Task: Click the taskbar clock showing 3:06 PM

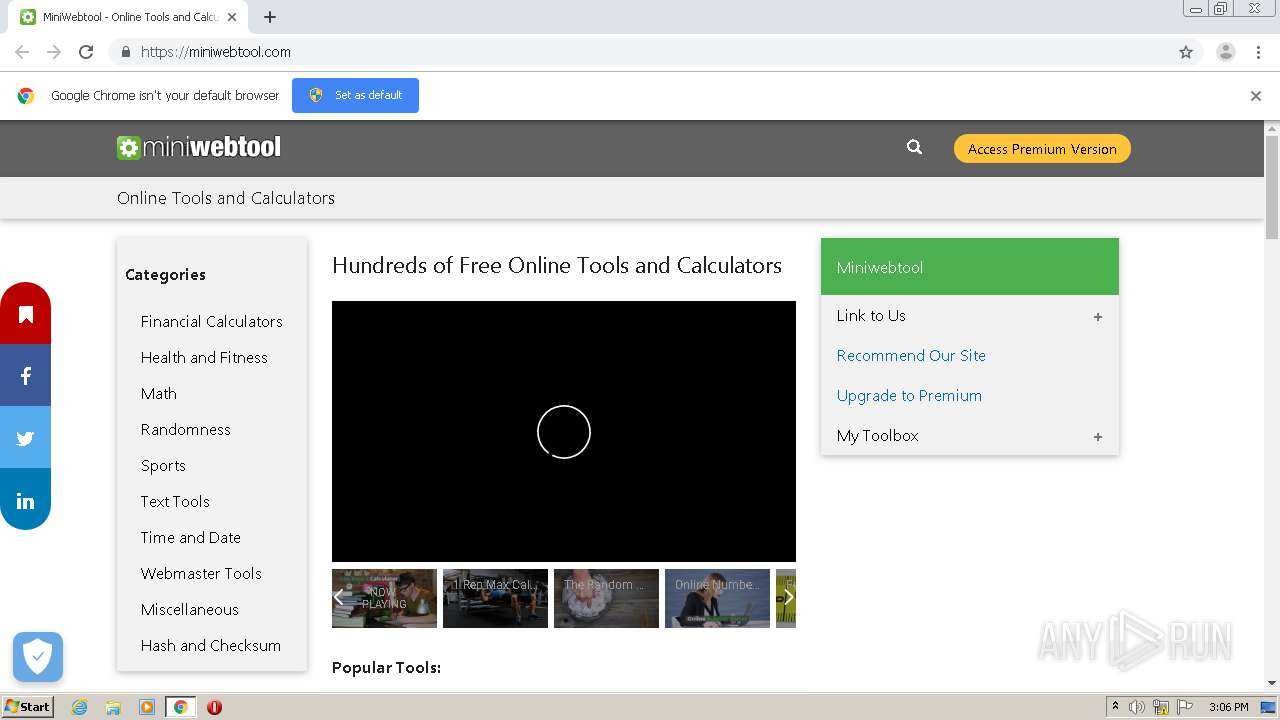Action: [x=1228, y=707]
